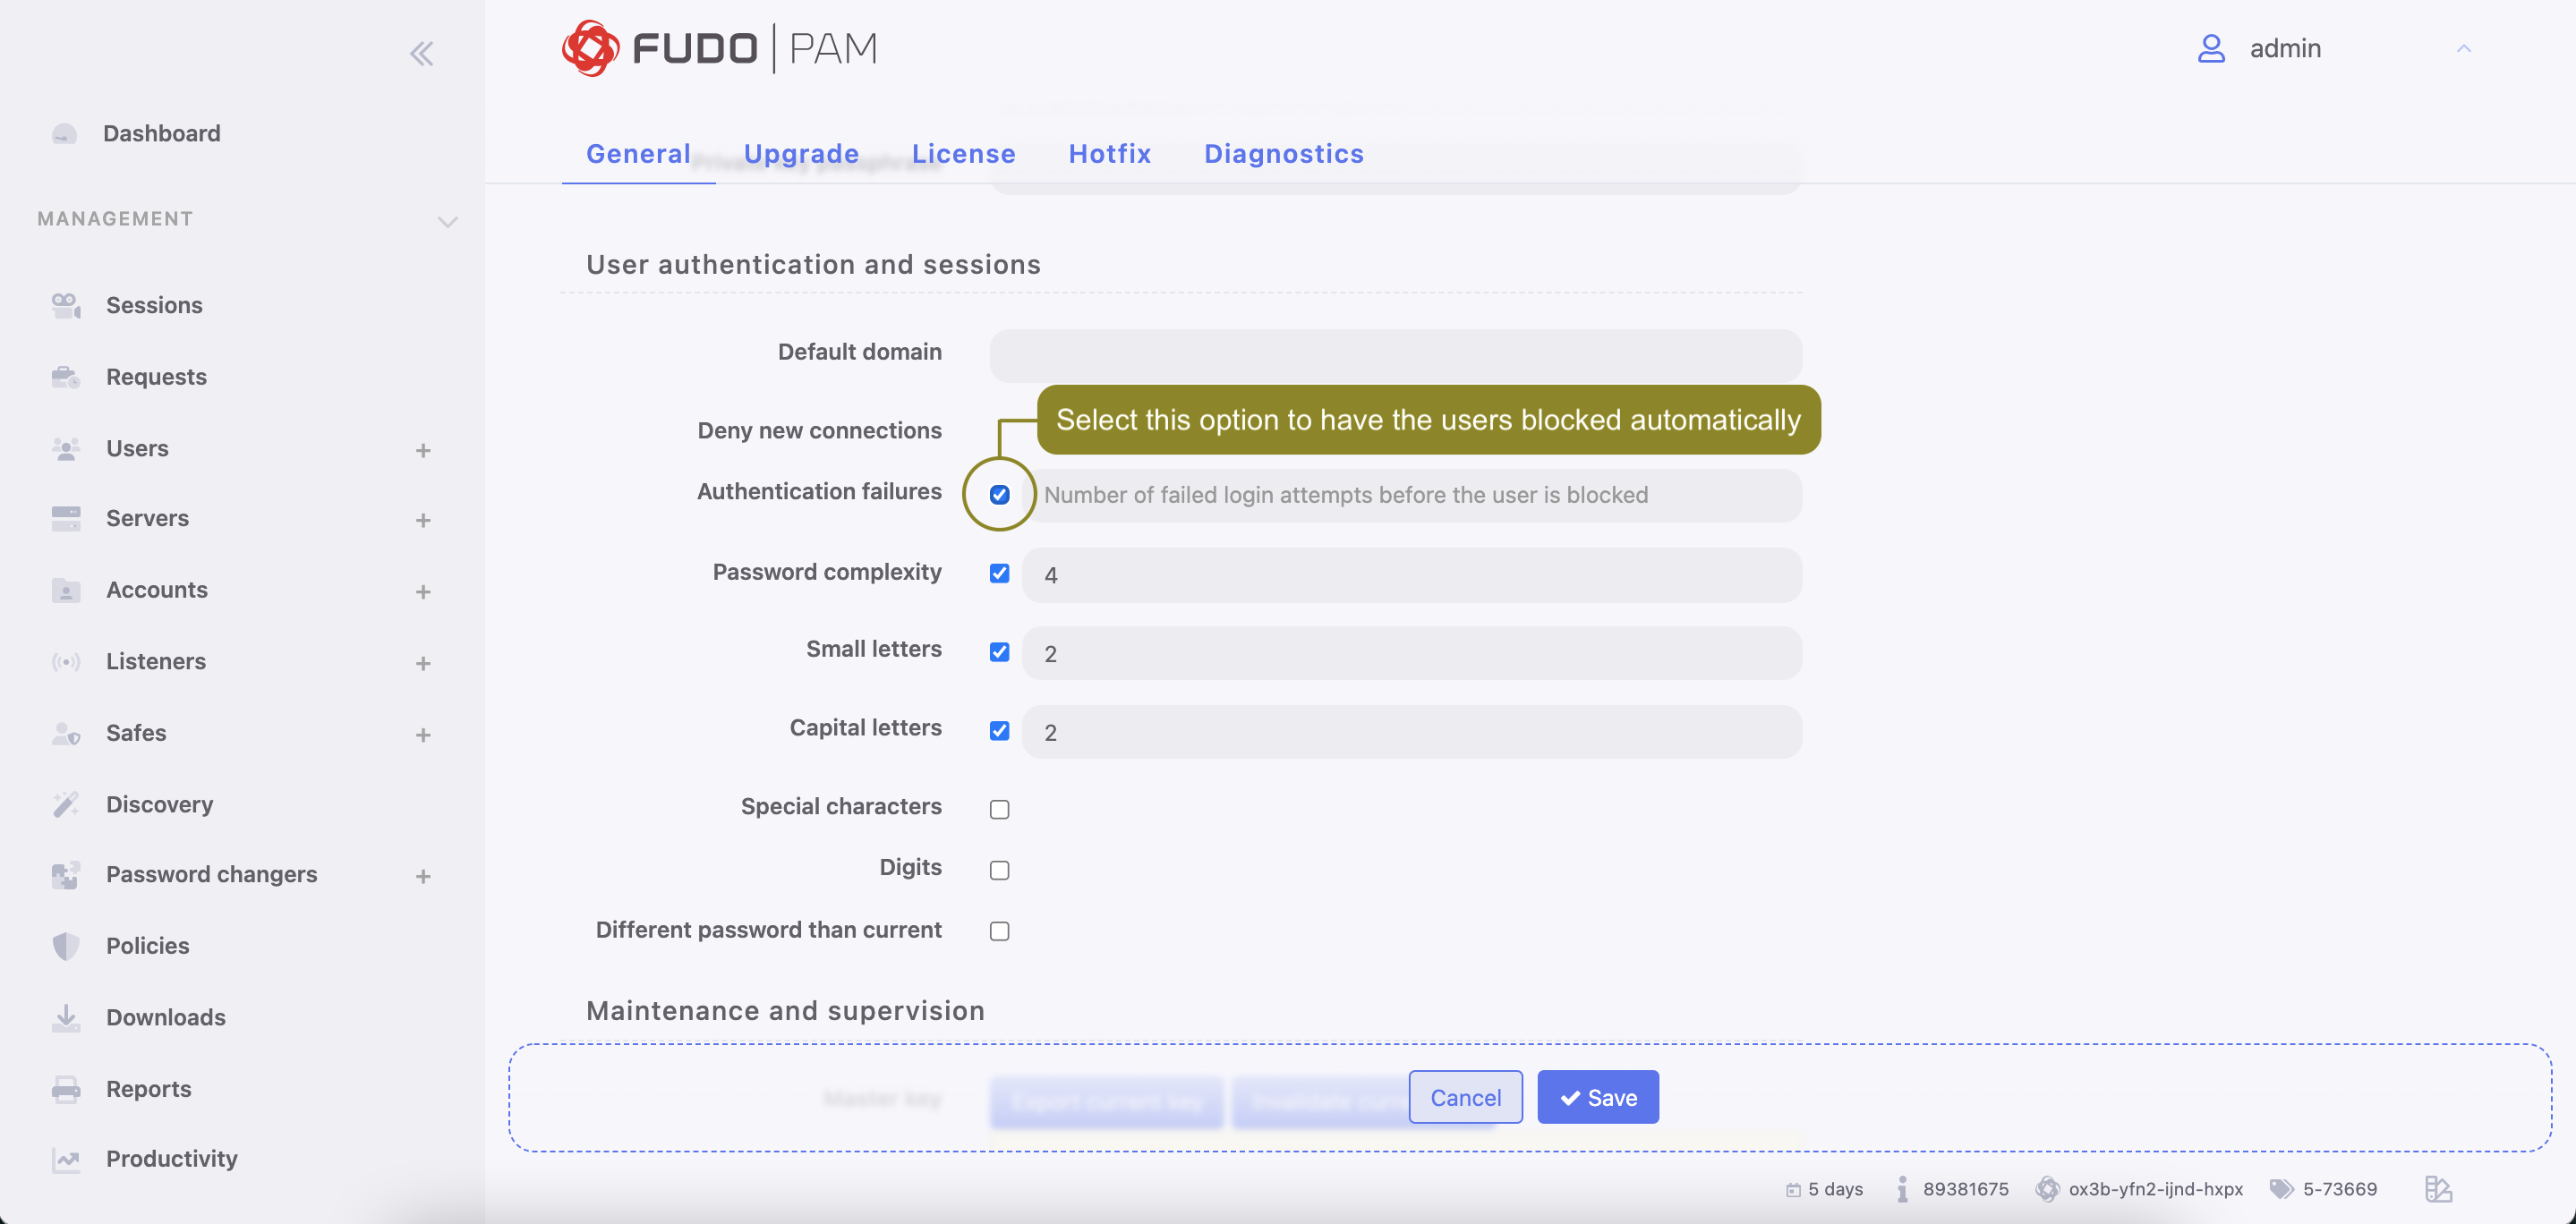The height and width of the screenshot is (1224, 2576).
Task: Switch to the Upgrade tab
Action: point(800,154)
